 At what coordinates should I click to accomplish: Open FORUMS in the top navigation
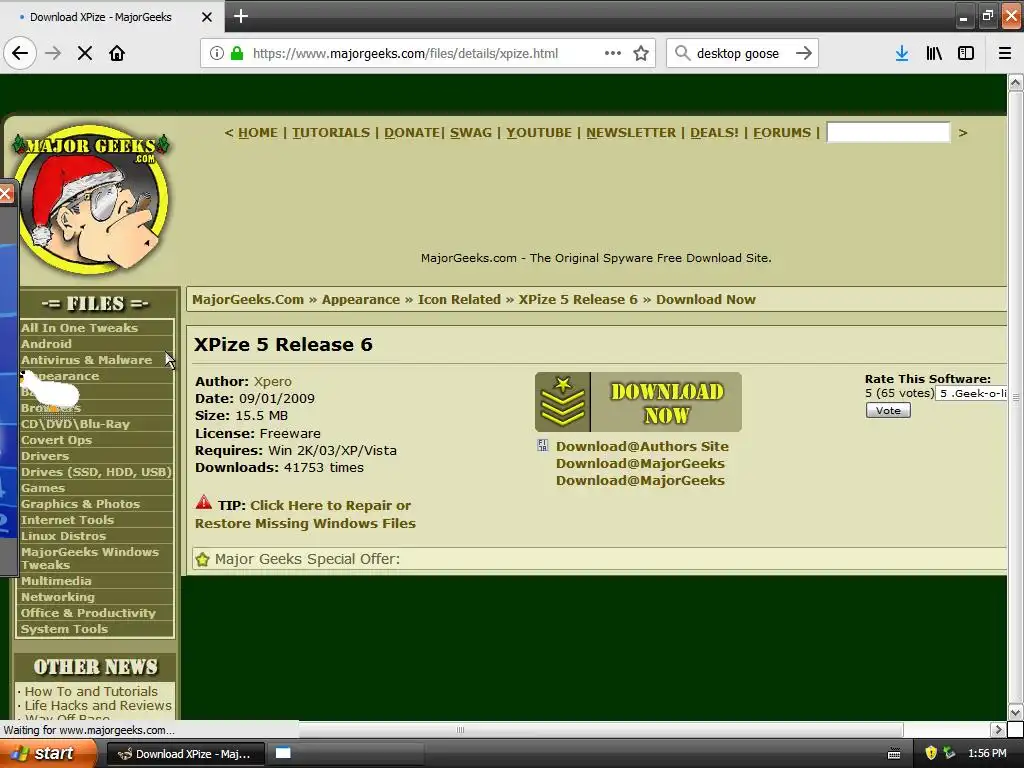click(782, 133)
